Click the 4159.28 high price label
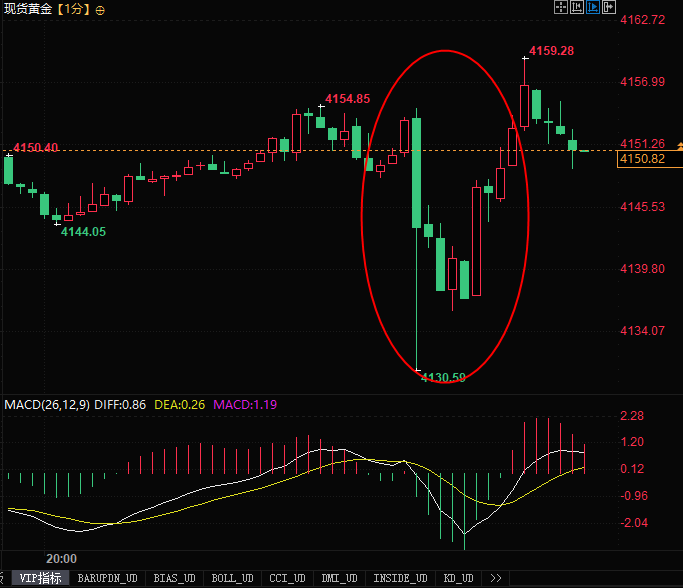The width and height of the screenshot is (683, 588). click(x=551, y=51)
